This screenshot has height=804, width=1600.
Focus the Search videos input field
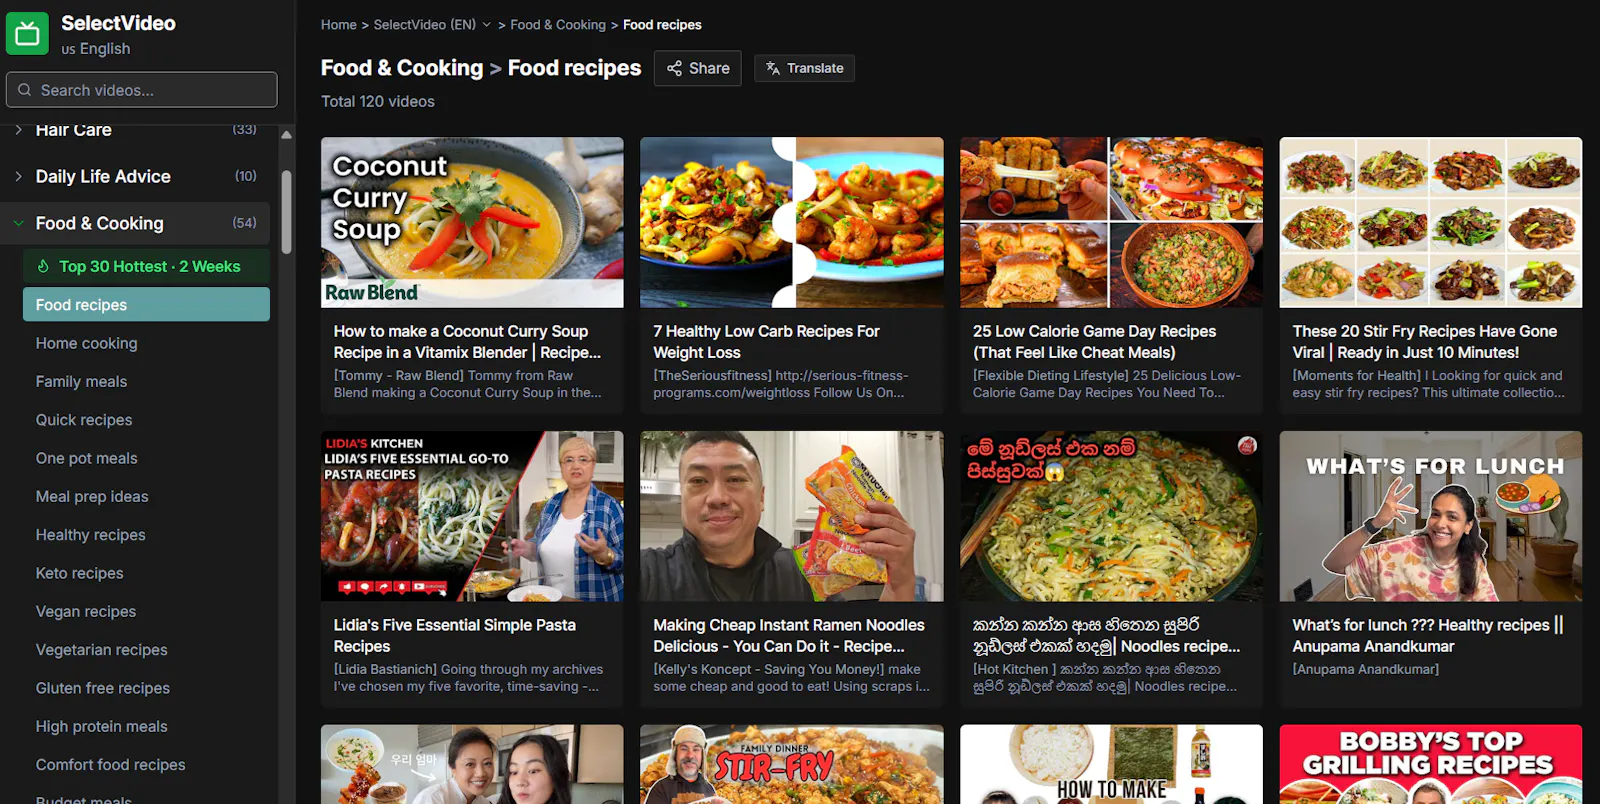pyautogui.click(x=142, y=90)
